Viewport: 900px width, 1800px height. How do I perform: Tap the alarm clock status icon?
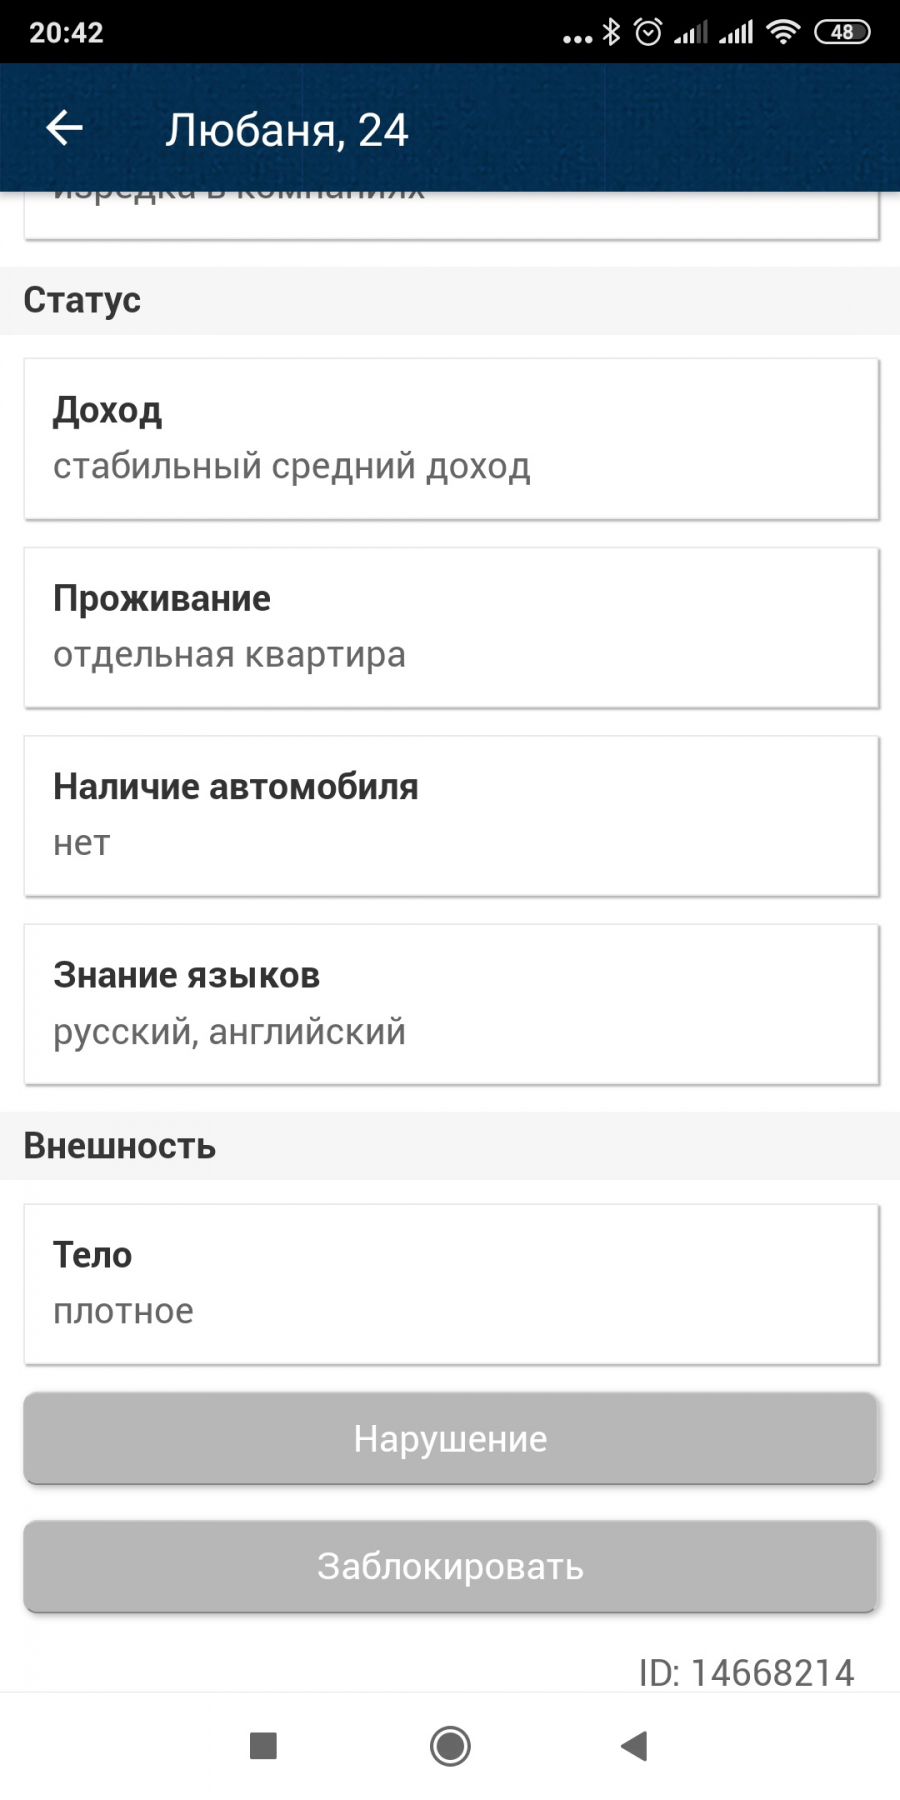[648, 33]
